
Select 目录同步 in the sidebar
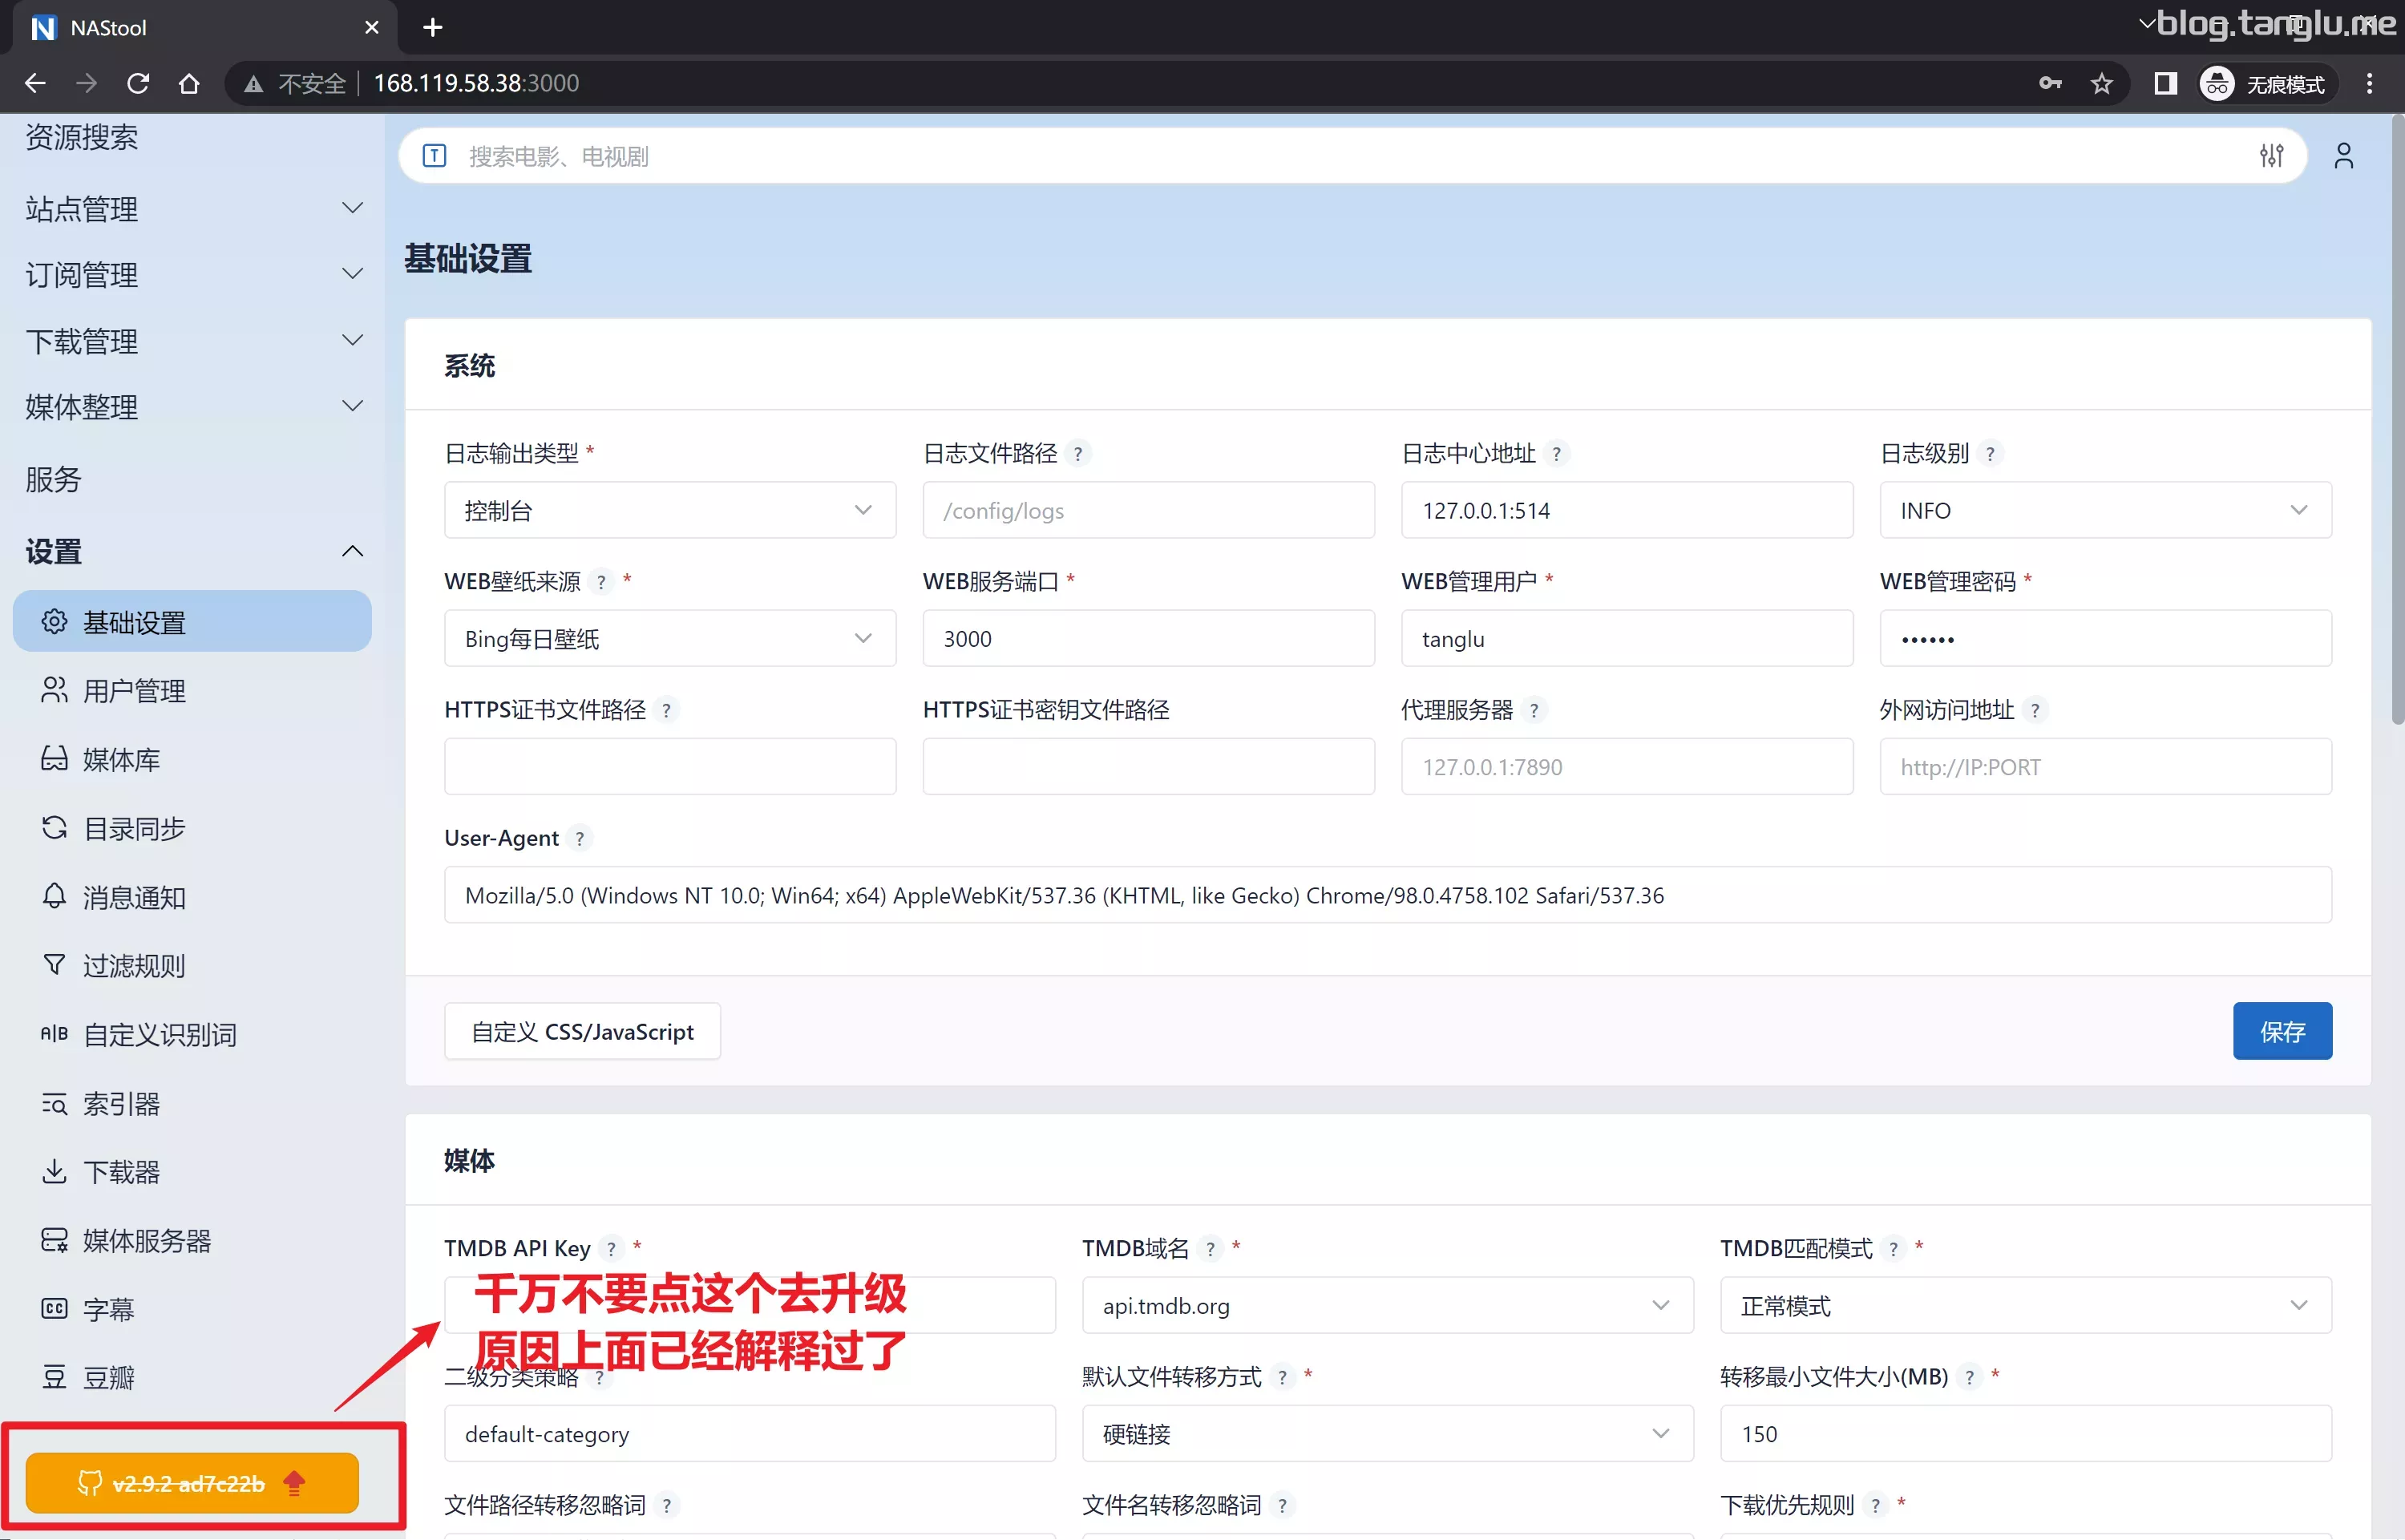coord(133,828)
